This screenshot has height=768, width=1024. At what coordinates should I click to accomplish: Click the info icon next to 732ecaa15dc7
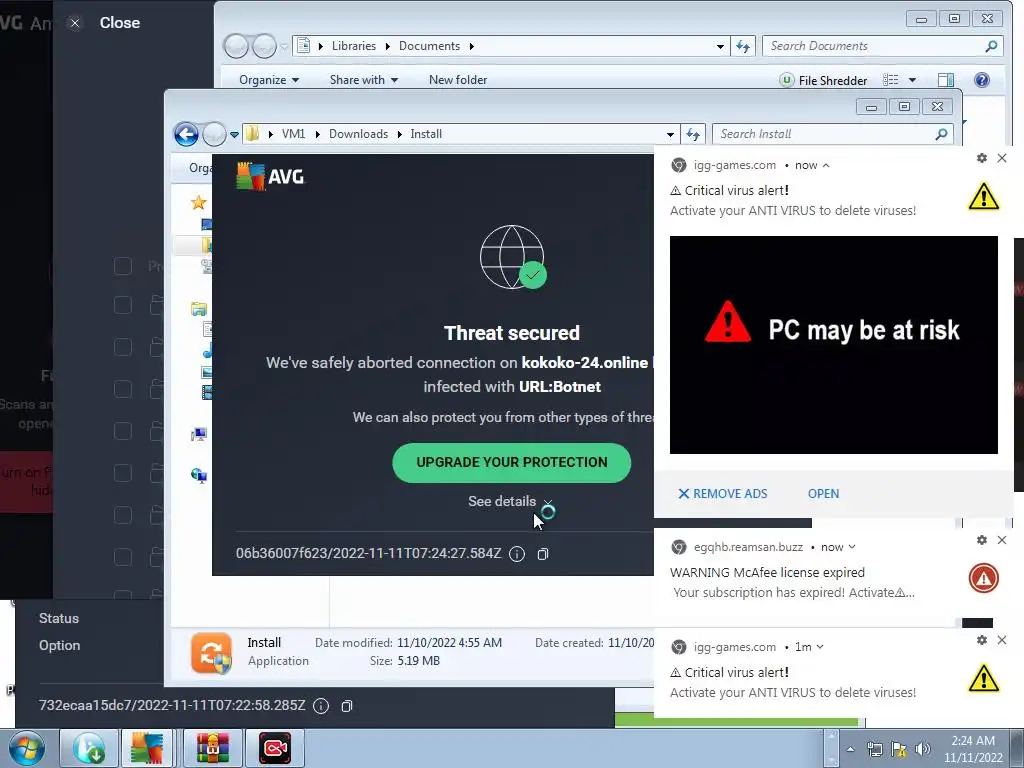click(x=321, y=706)
